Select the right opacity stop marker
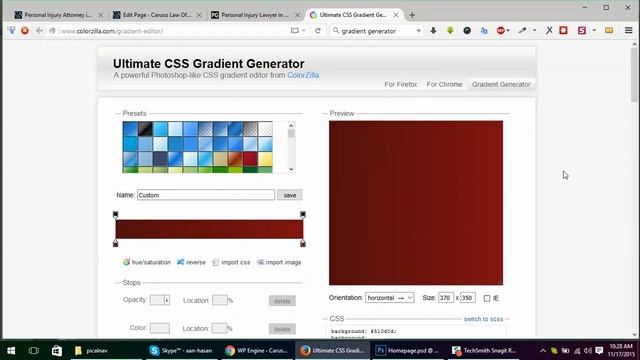The height and width of the screenshot is (360, 640). click(x=302, y=214)
